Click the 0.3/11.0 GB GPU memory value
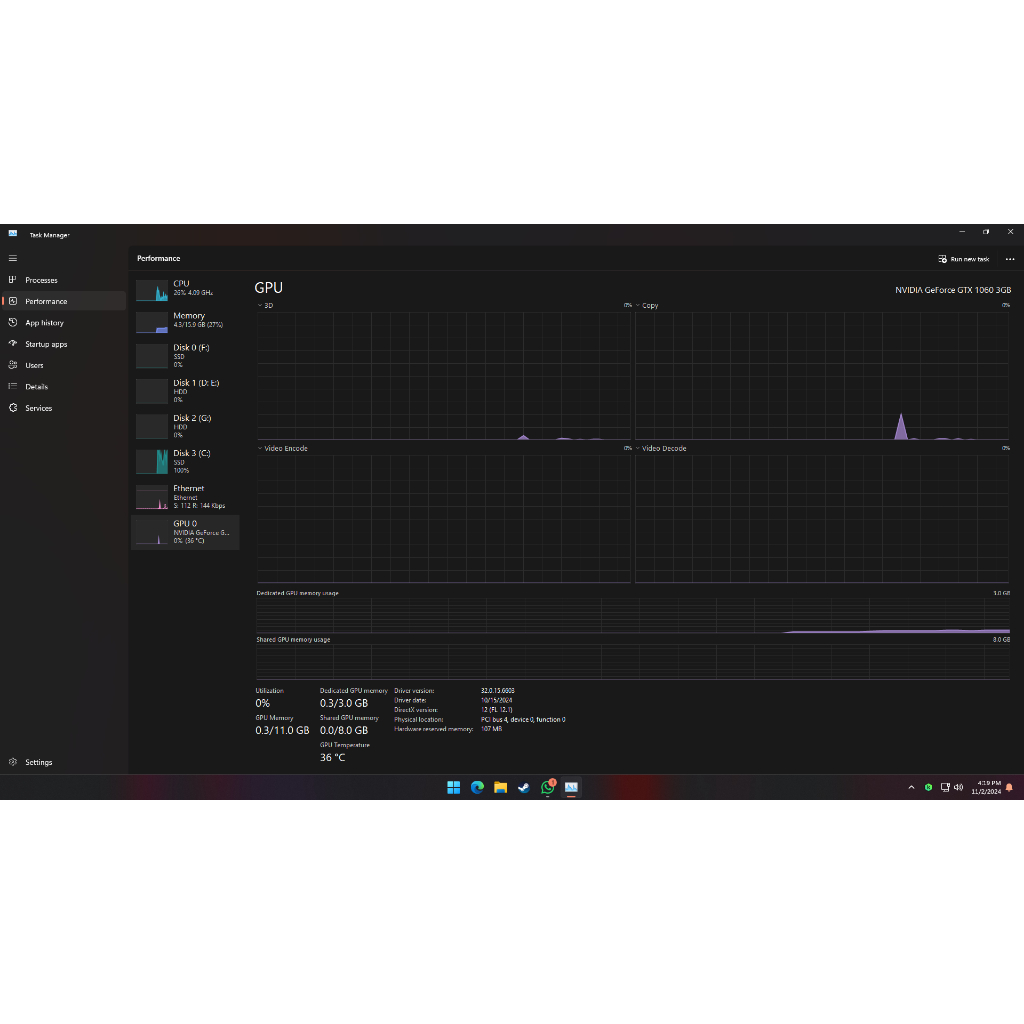The height and width of the screenshot is (1024, 1024). tap(282, 731)
